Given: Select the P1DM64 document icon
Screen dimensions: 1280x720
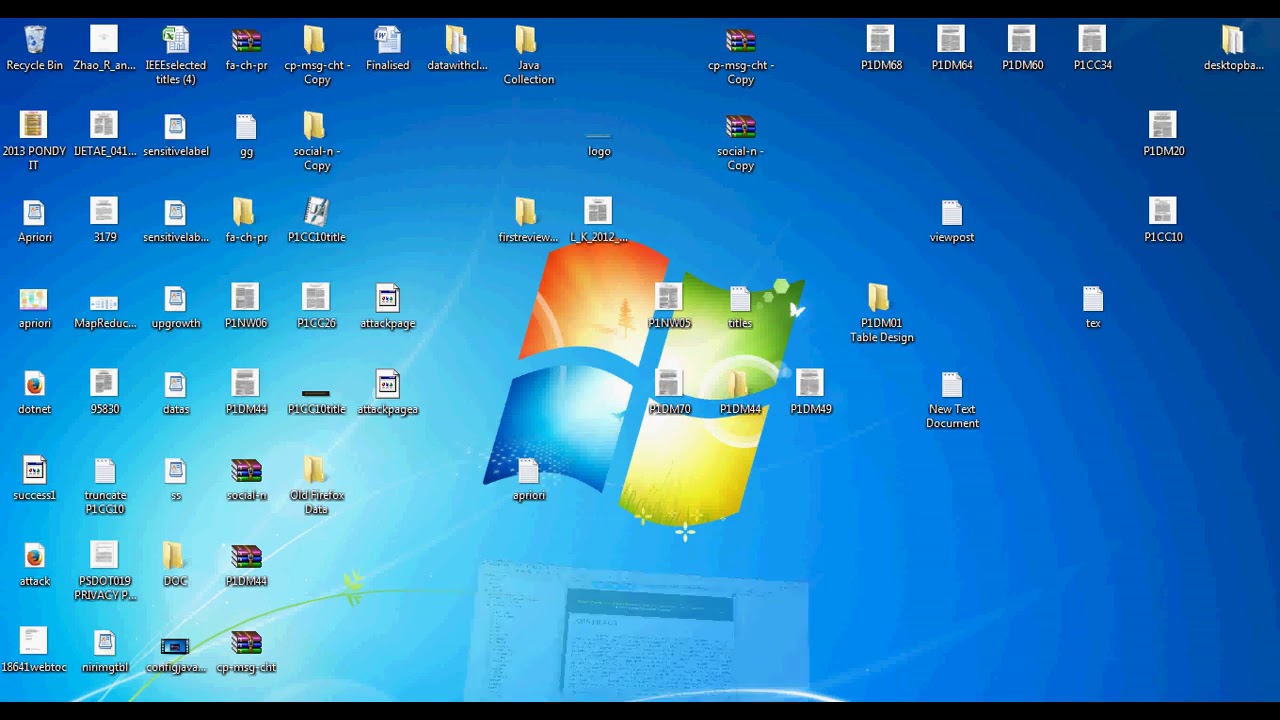Looking at the screenshot, I should (951, 41).
